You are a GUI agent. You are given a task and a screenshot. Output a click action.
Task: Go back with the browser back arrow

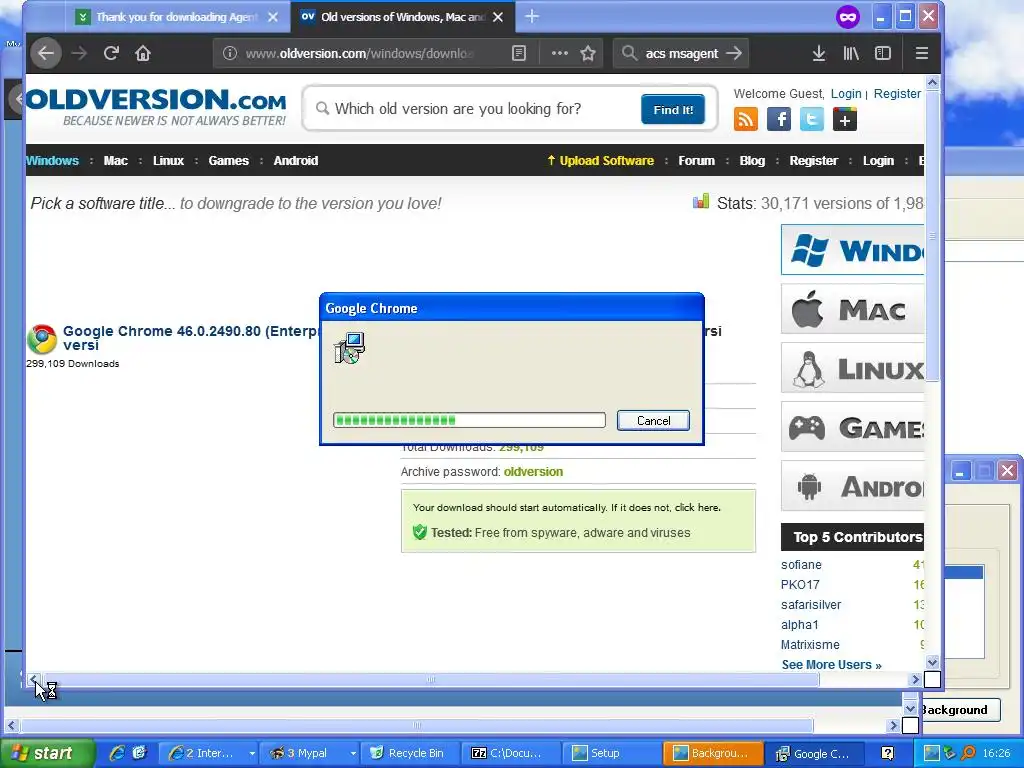[46, 53]
